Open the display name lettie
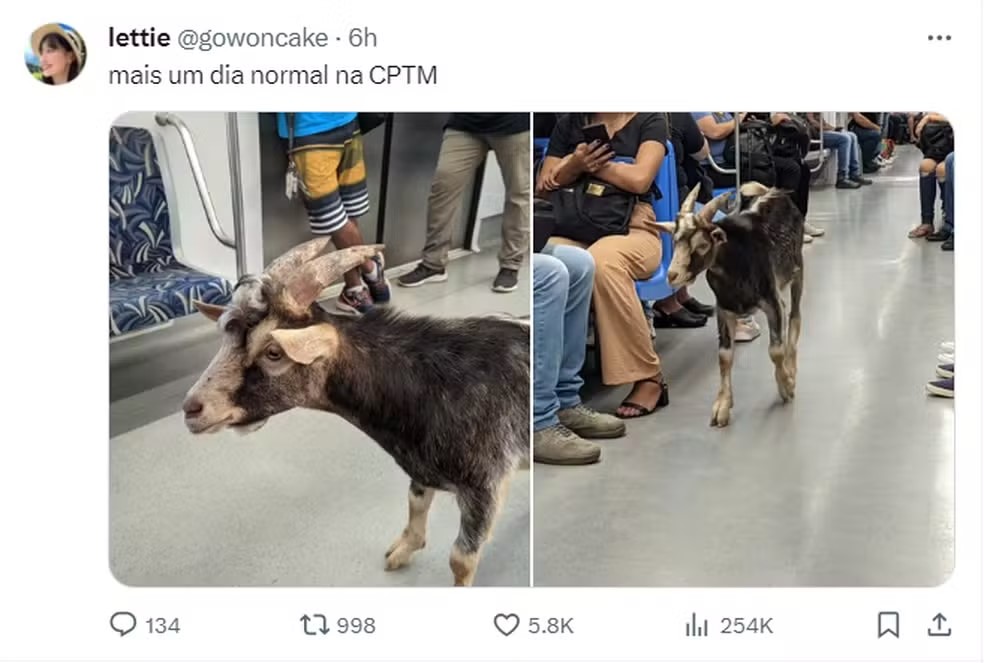Image resolution: width=984 pixels, height=663 pixels. coord(139,38)
